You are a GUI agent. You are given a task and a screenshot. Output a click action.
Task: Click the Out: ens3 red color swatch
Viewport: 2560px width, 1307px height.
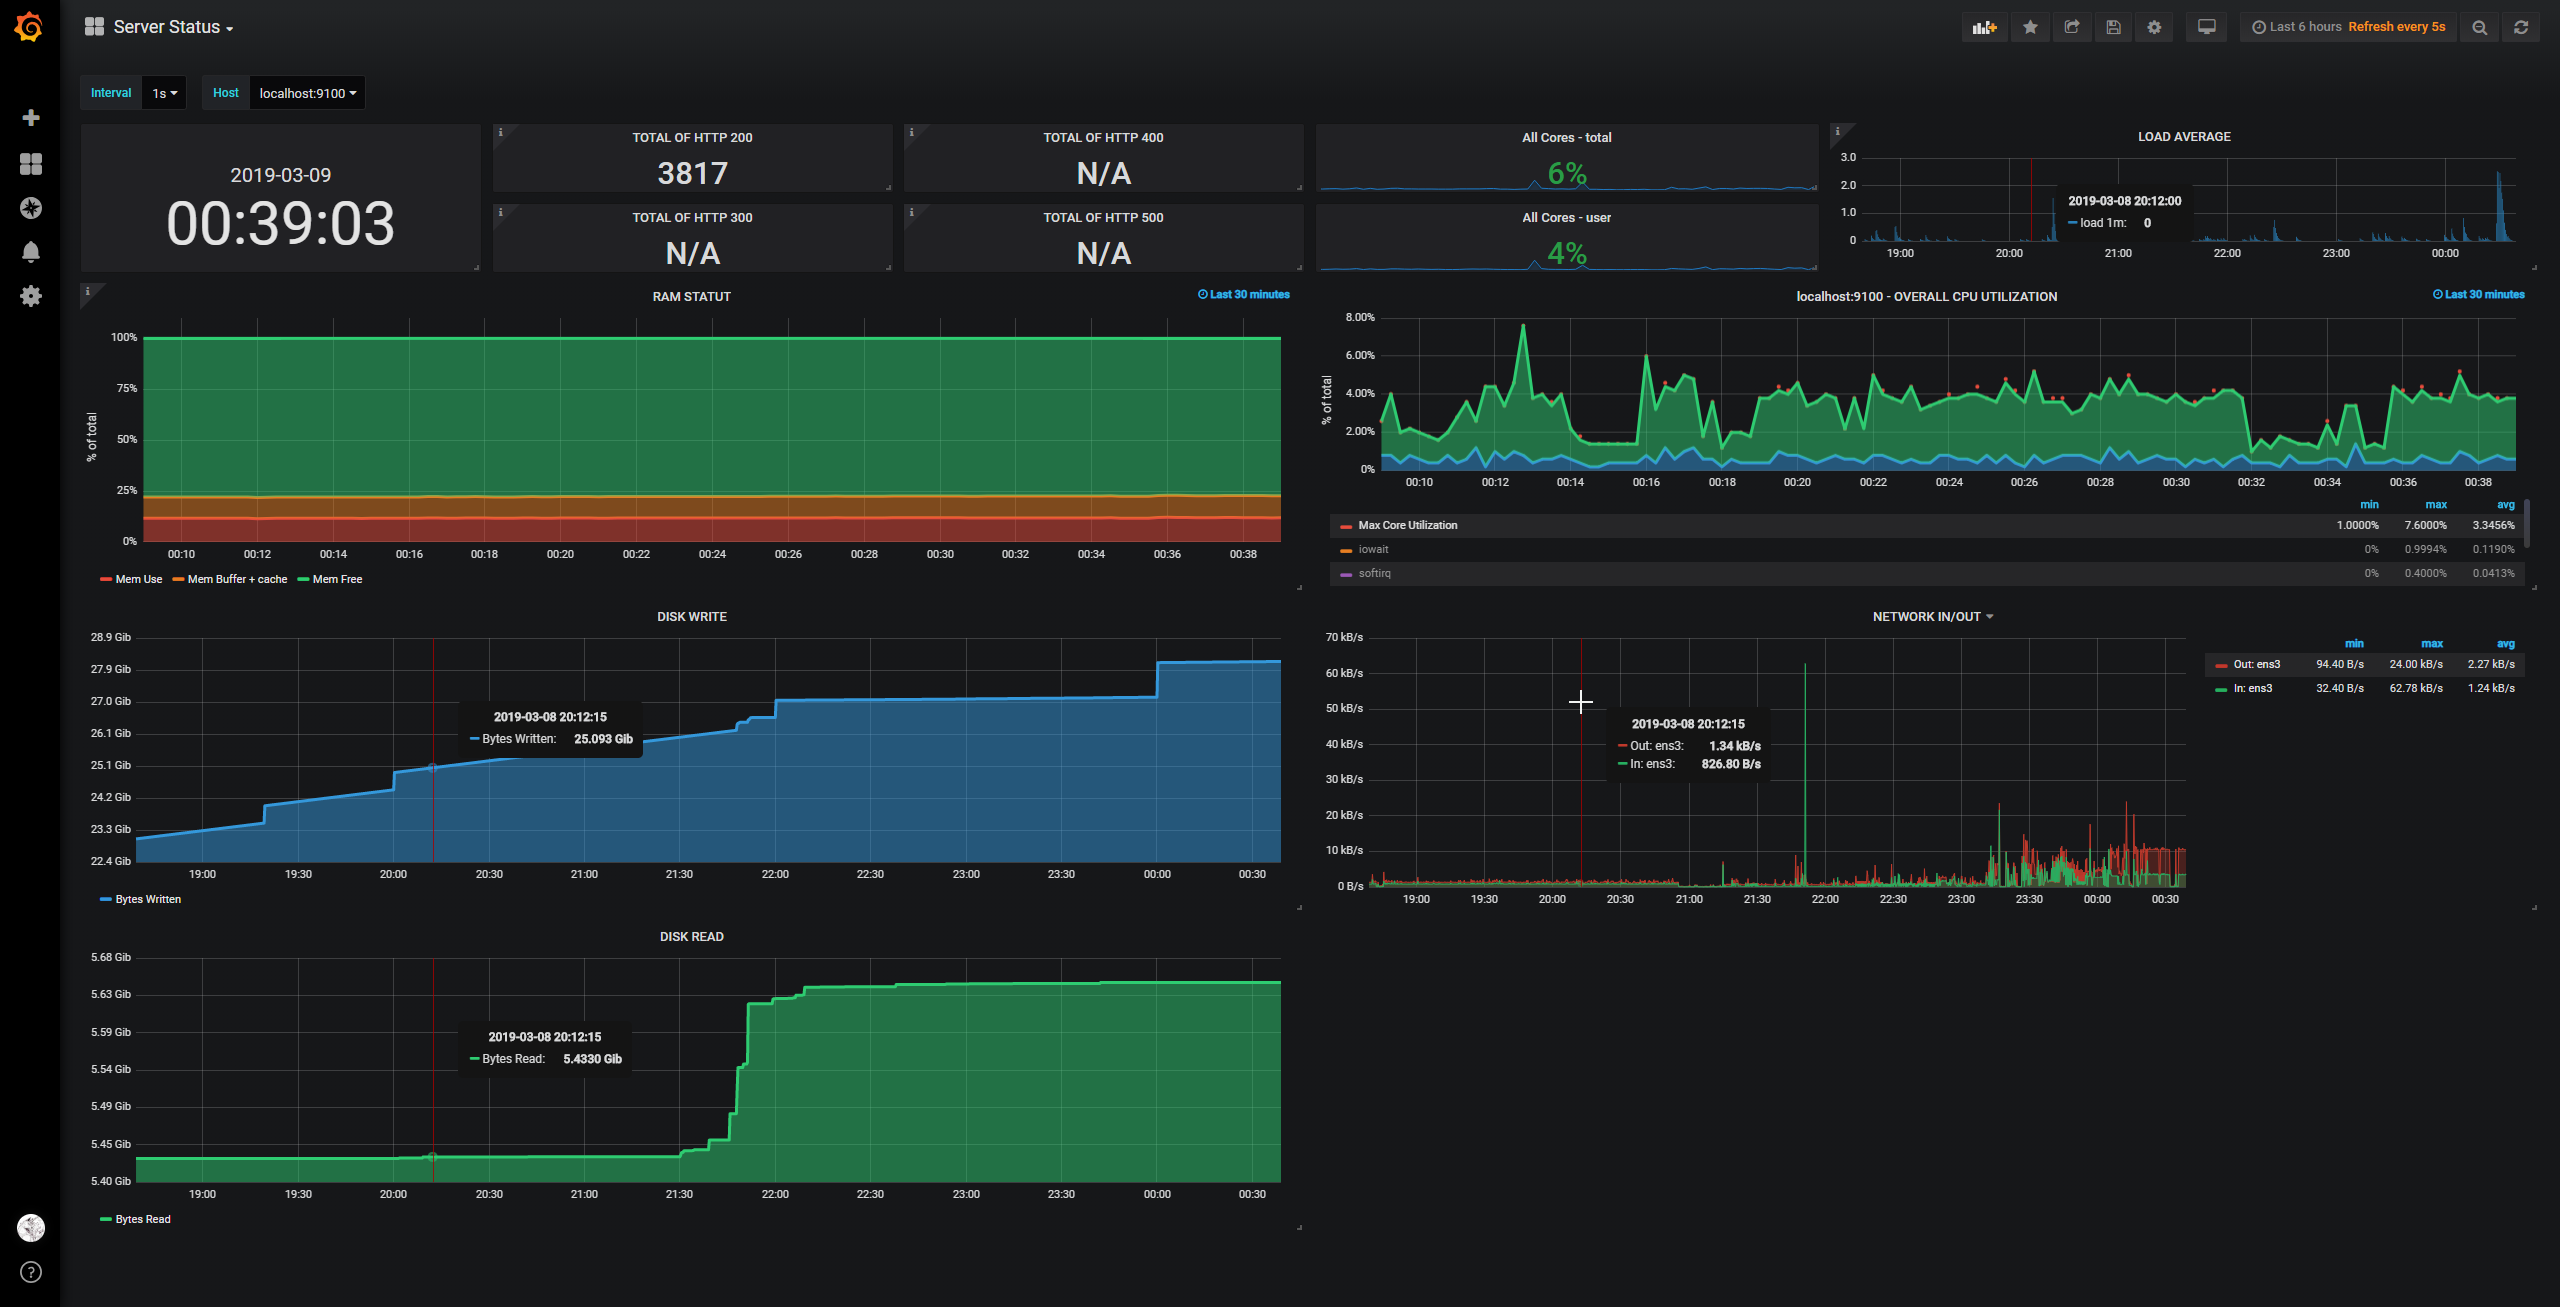pos(2220,666)
